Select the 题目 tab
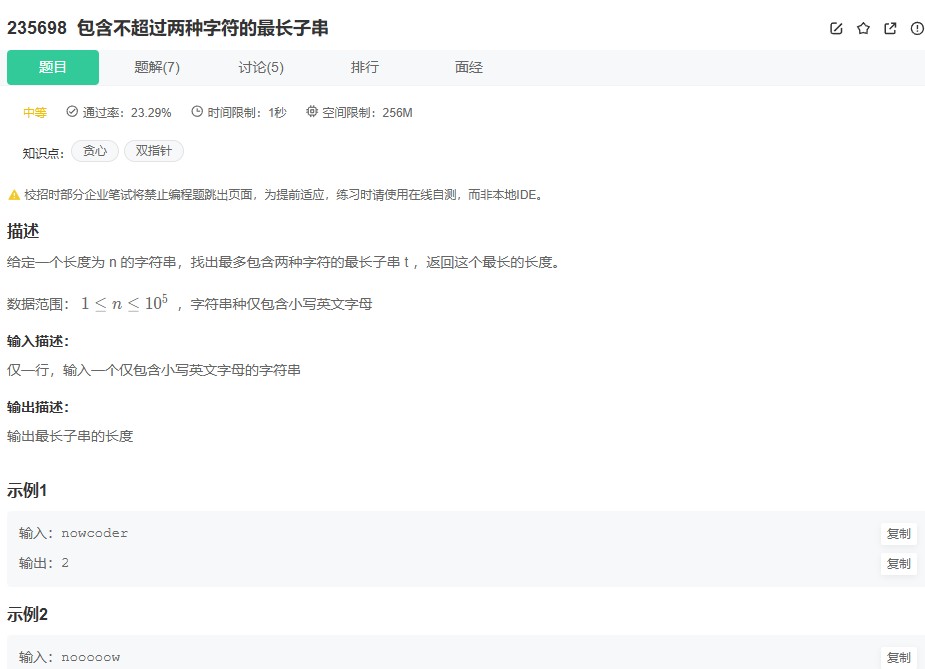 [x=53, y=67]
